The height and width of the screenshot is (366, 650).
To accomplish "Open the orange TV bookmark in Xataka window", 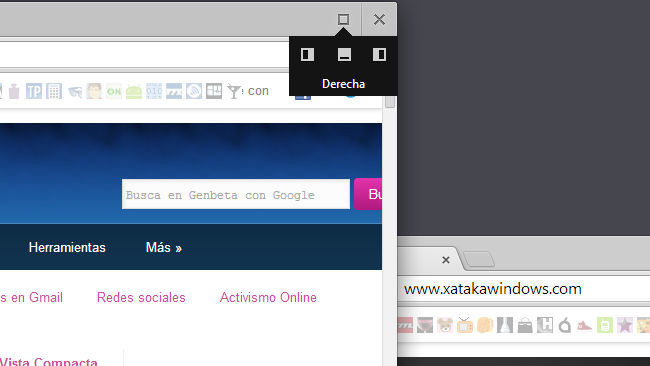I will (x=465, y=325).
